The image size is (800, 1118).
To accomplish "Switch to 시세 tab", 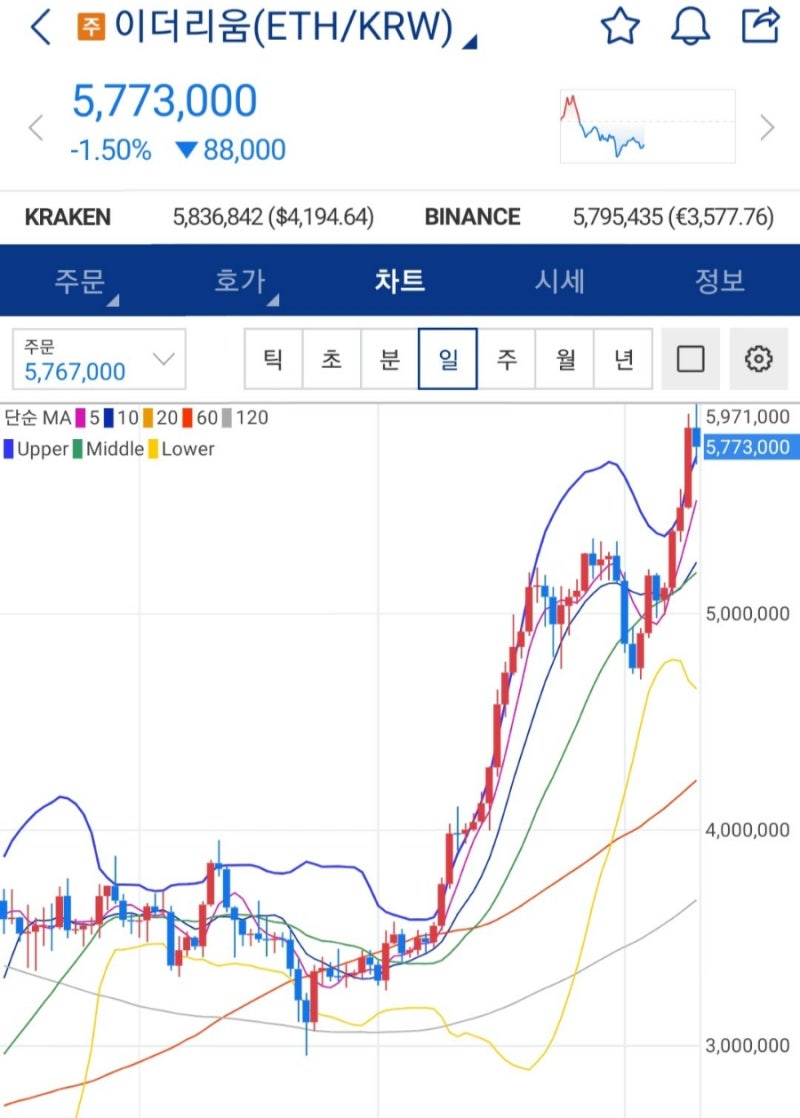I will click(560, 281).
